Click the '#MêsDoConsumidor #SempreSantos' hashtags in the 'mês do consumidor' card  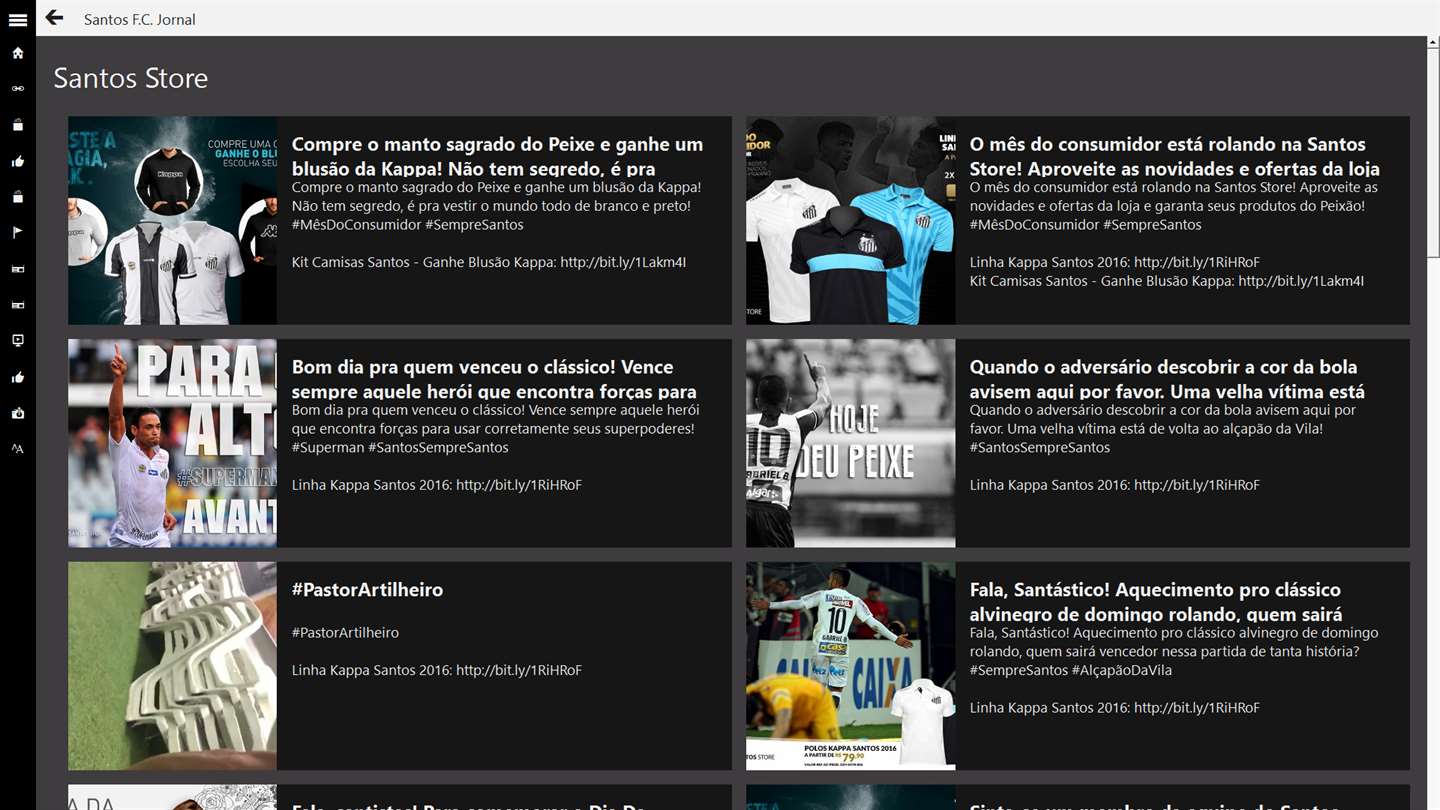click(x=1086, y=225)
